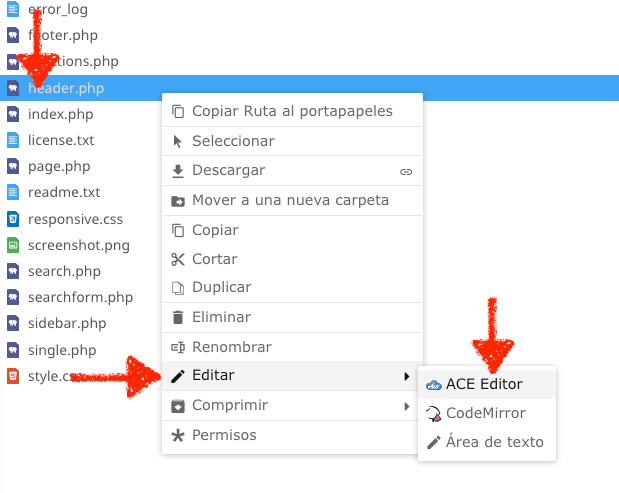Click the scissors icon next to Cortar

click(178, 259)
